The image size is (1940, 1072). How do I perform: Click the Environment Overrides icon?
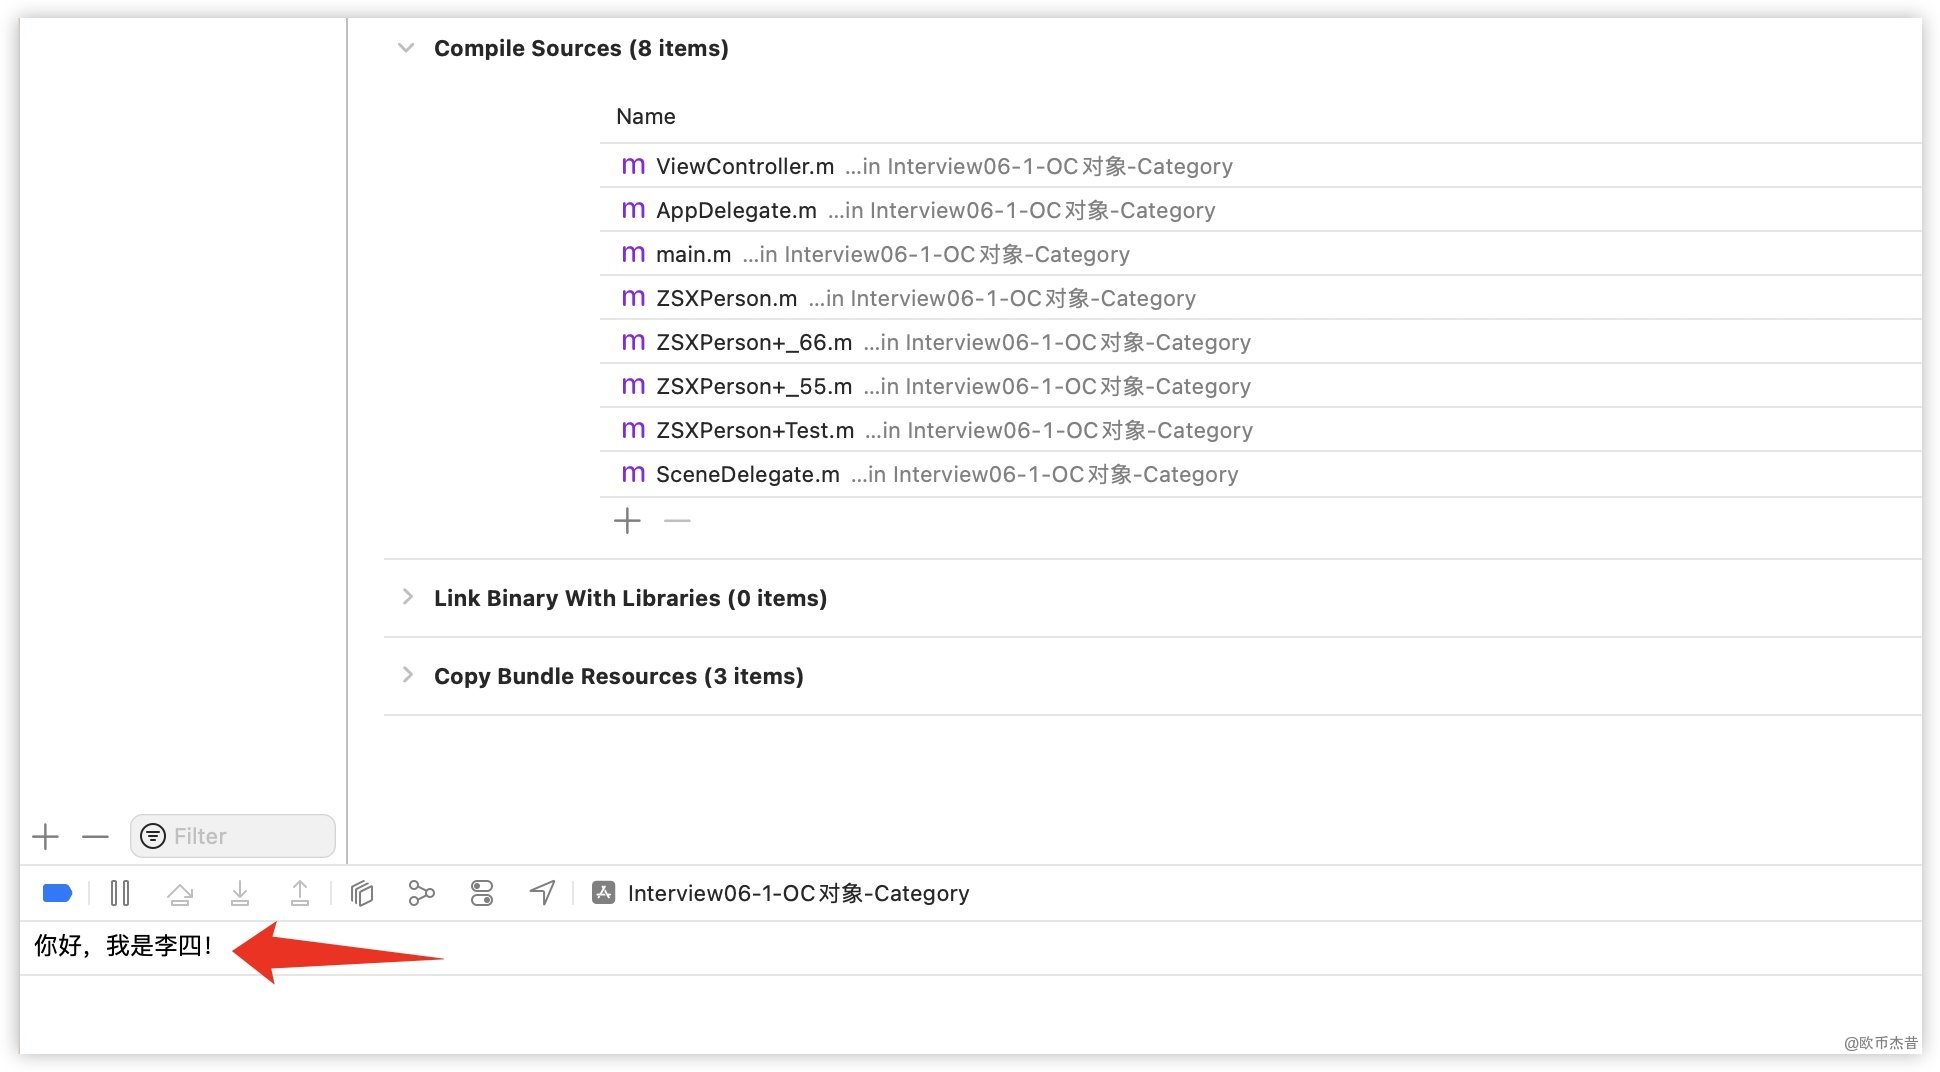[482, 893]
